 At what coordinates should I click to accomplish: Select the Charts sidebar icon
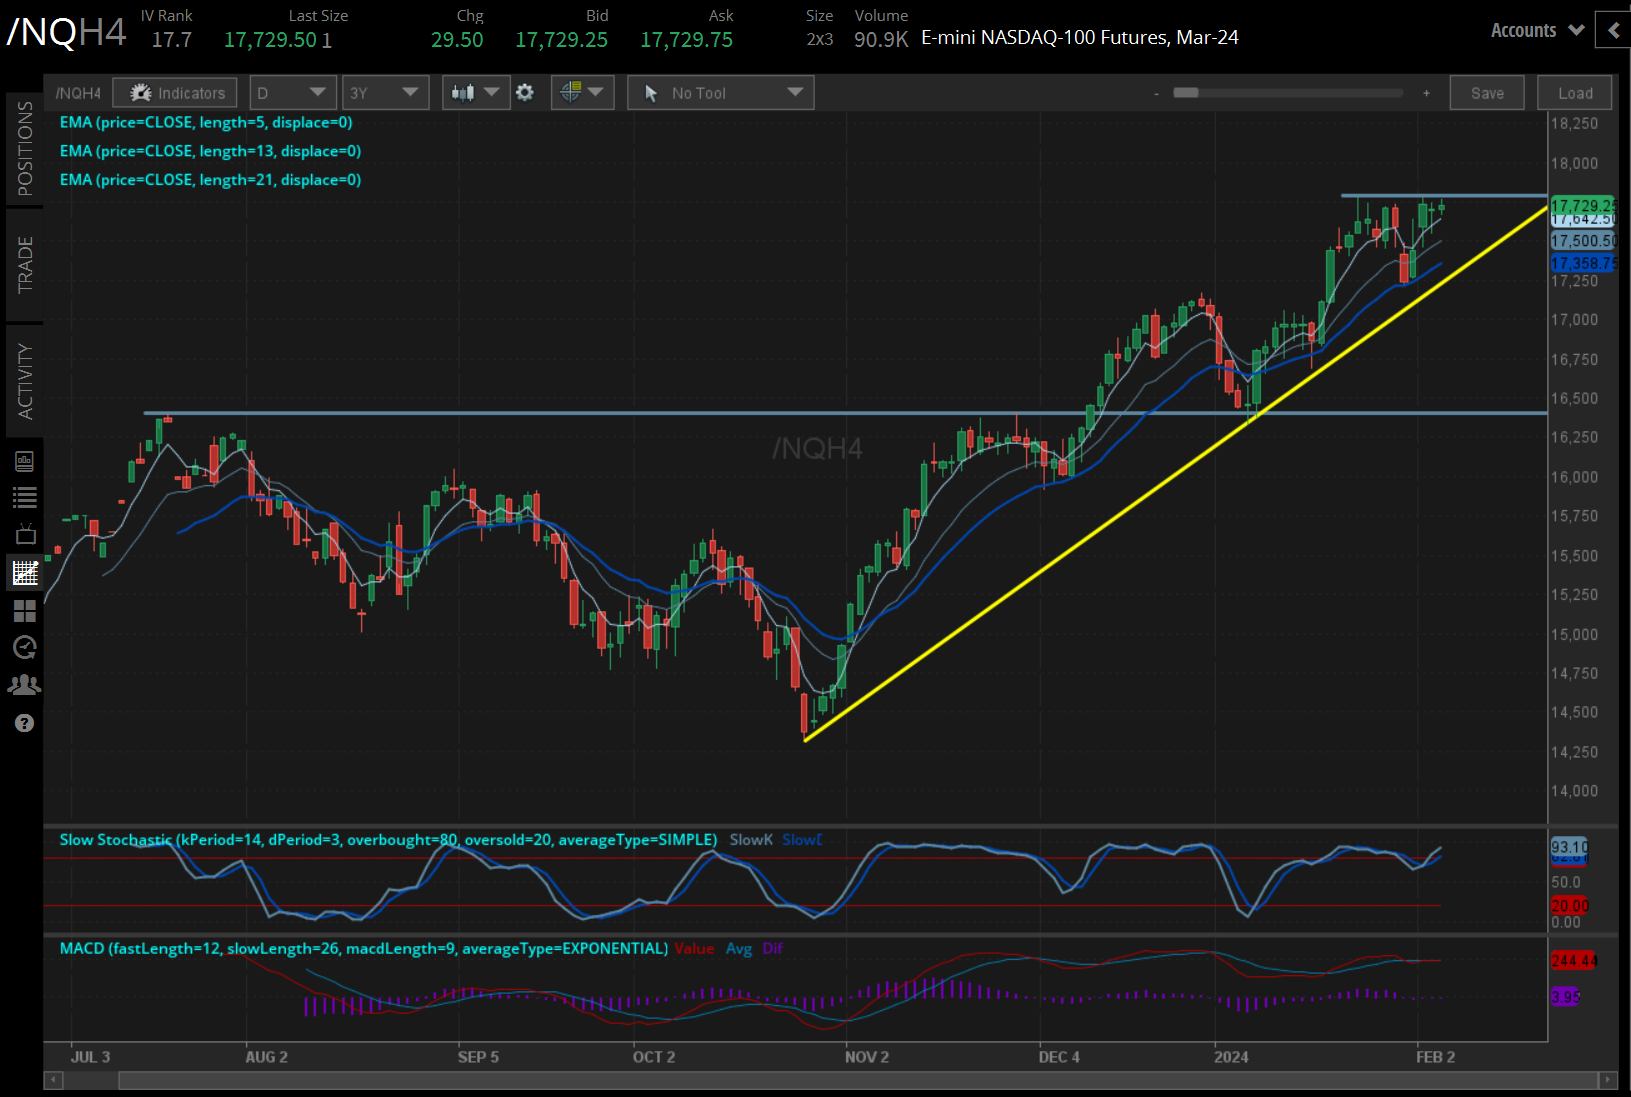25,572
